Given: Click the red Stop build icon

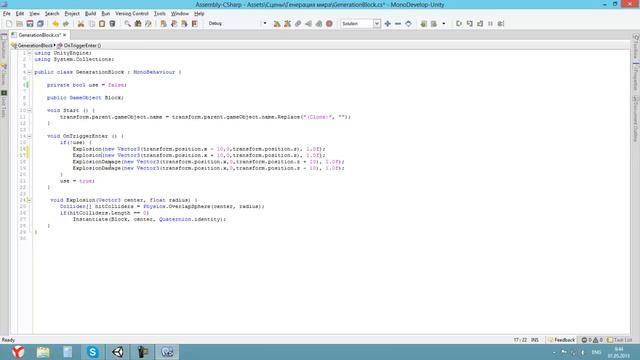Looking at the screenshot, I should 329,24.
